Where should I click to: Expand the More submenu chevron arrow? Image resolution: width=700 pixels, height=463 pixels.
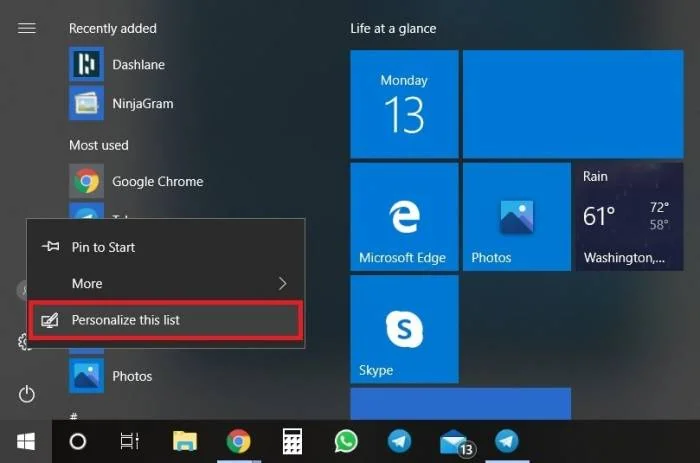(283, 284)
